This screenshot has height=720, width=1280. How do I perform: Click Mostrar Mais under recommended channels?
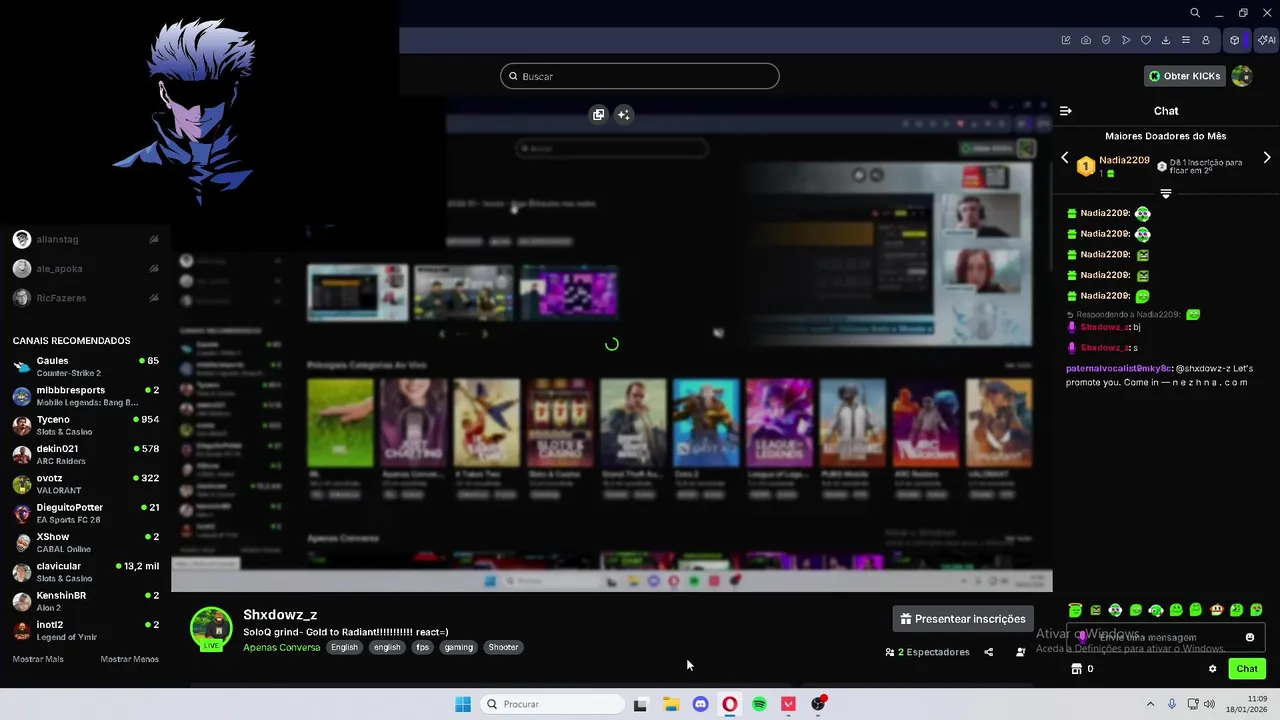coord(38,659)
